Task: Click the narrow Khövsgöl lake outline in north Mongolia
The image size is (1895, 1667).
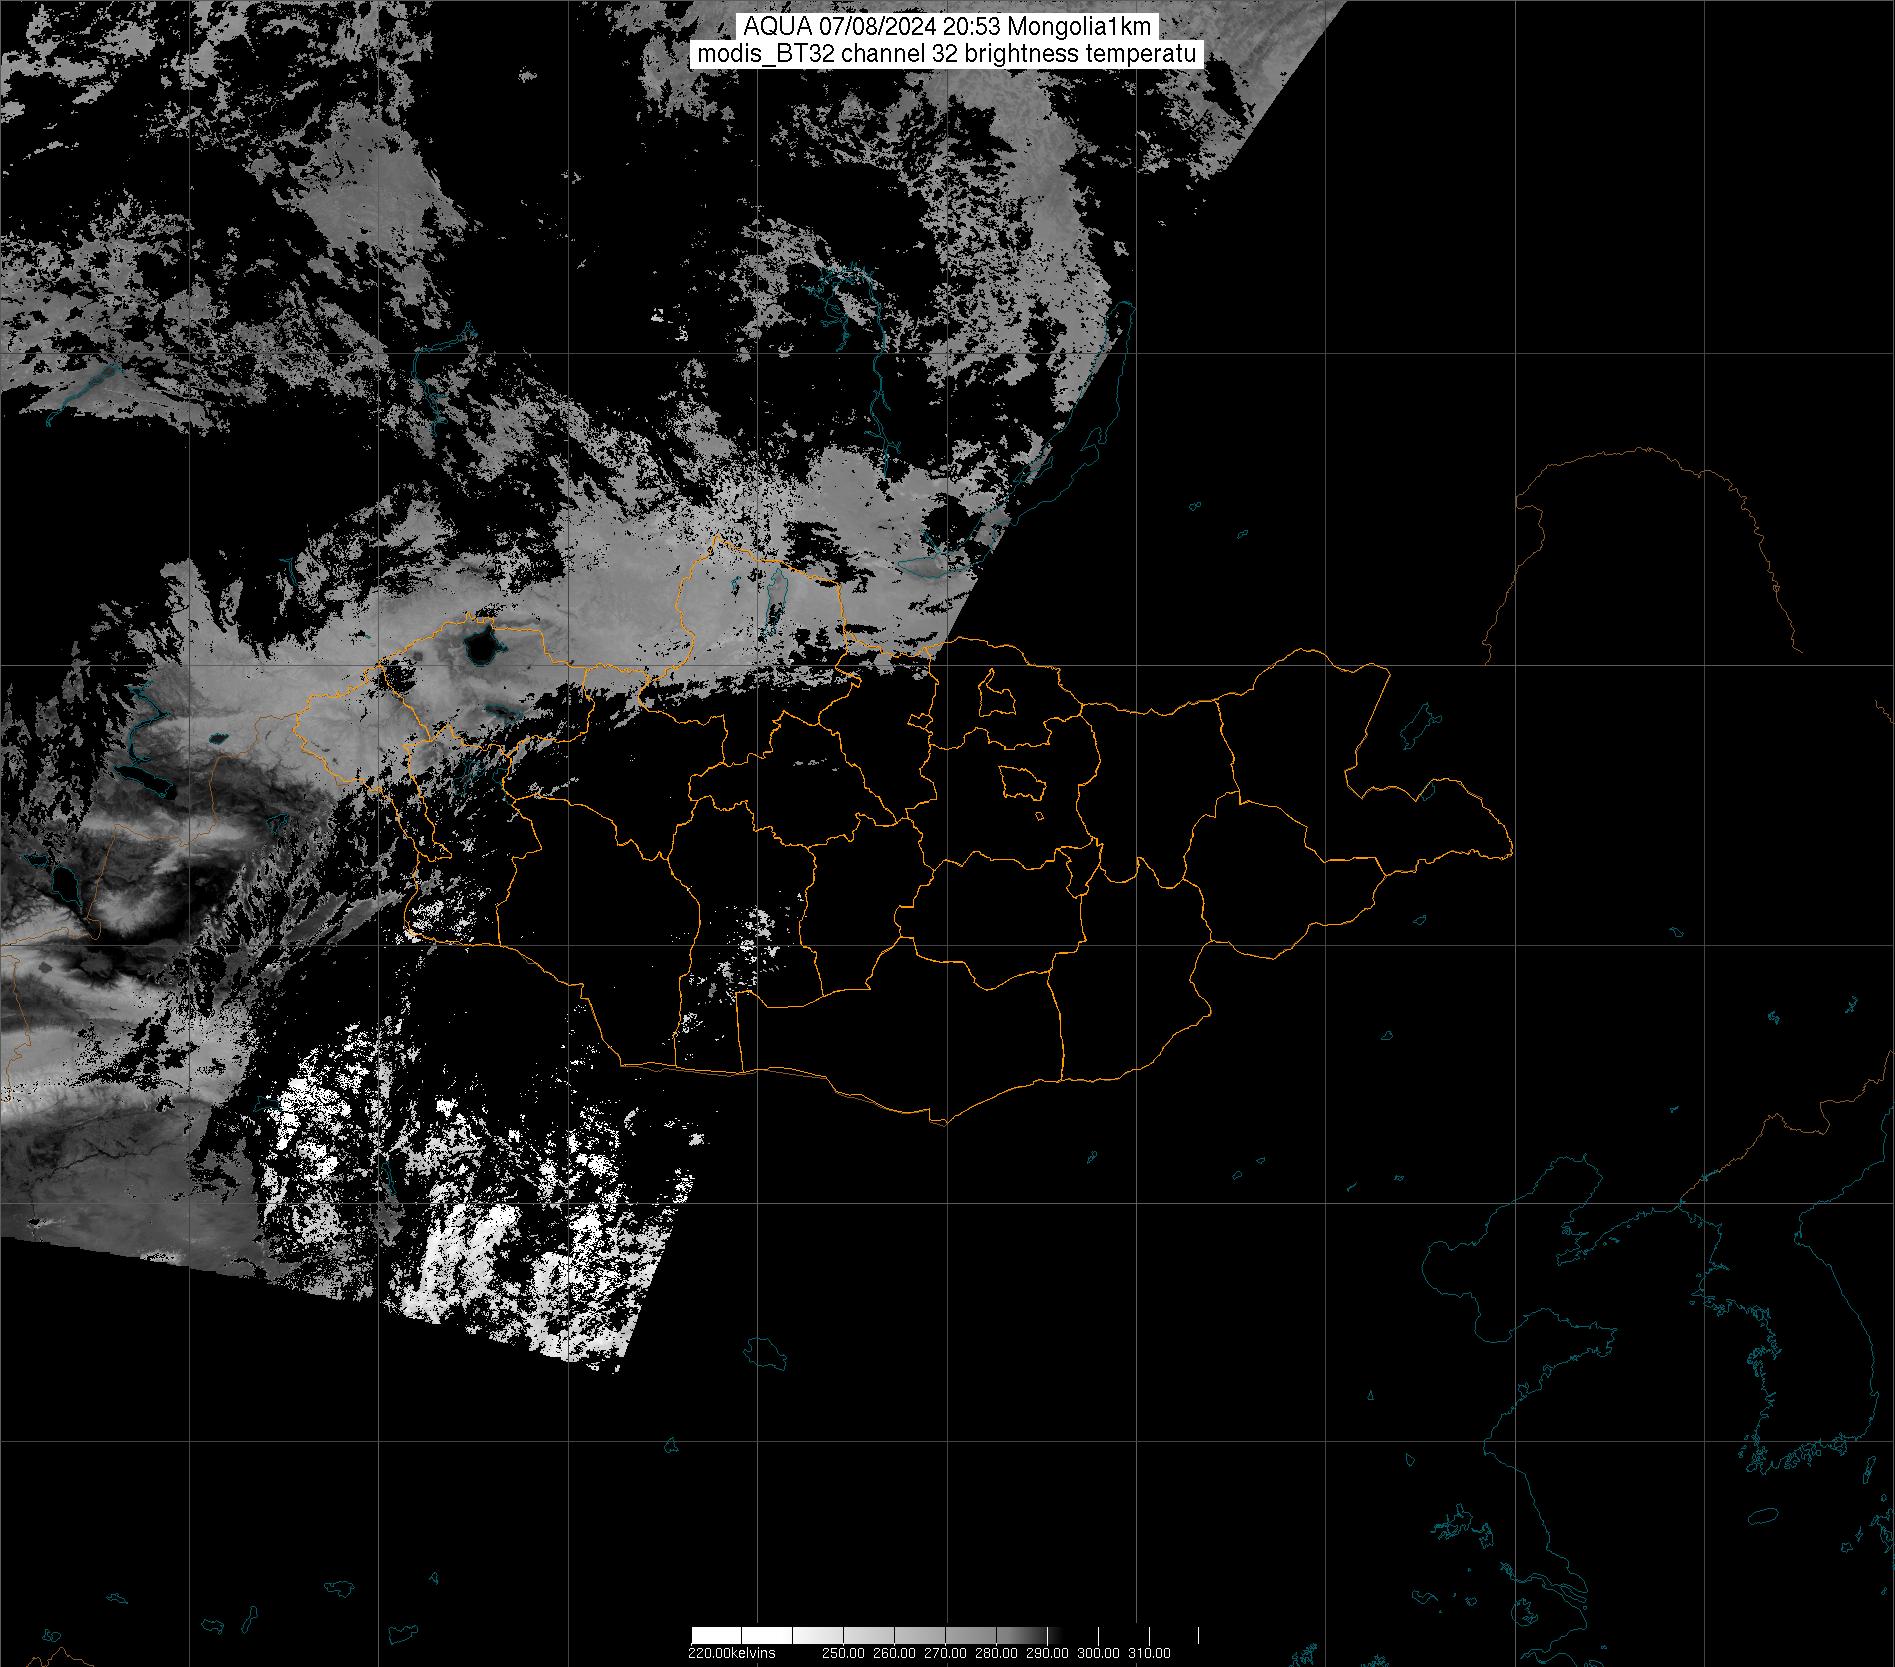Action: 773,608
